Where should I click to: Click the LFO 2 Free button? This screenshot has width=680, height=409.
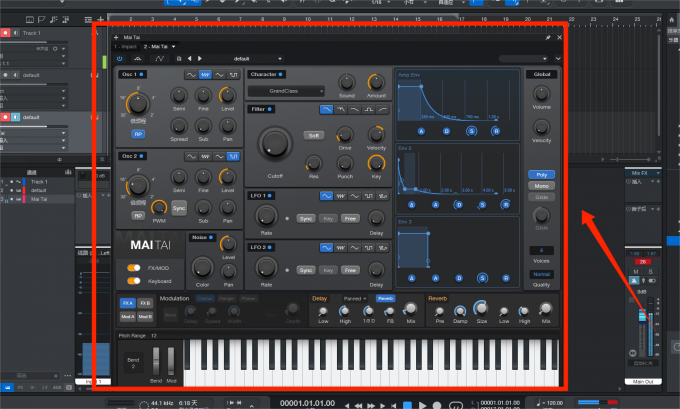click(350, 270)
